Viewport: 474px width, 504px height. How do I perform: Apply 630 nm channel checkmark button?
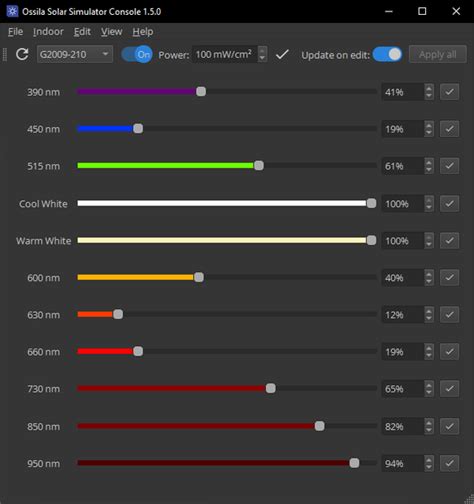tap(449, 314)
